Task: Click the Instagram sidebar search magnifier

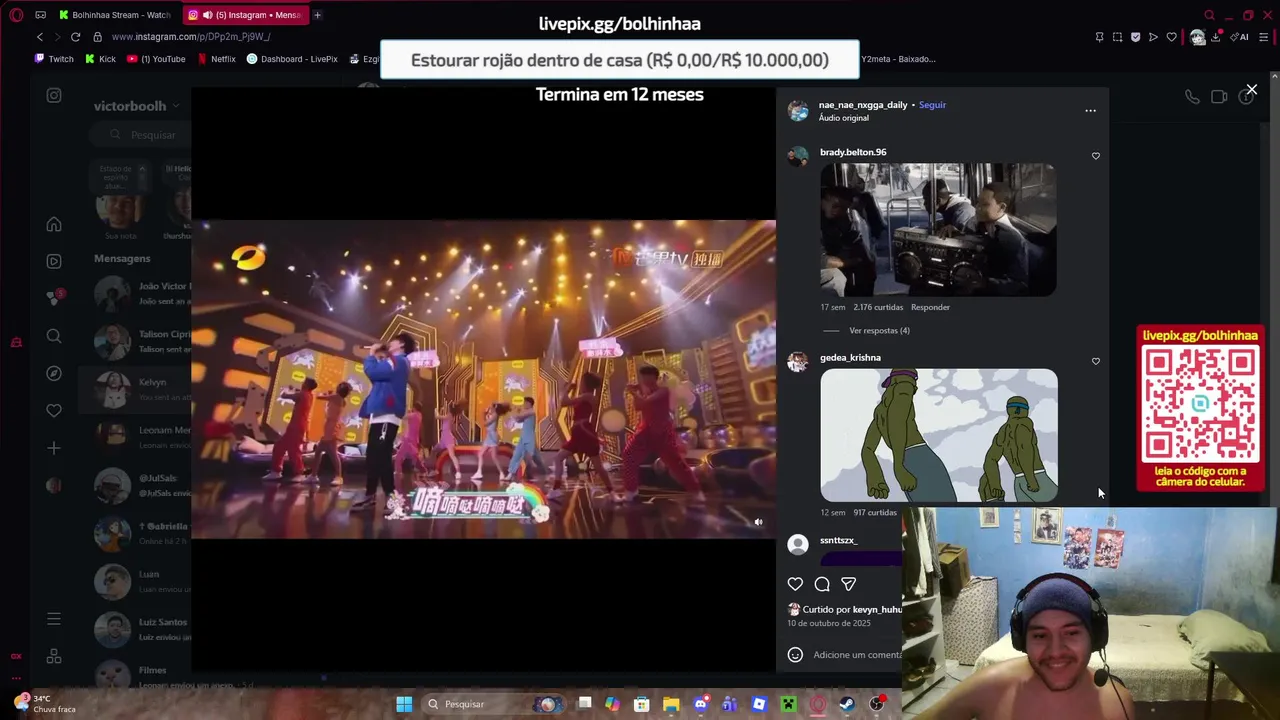Action: tap(54, 336)
